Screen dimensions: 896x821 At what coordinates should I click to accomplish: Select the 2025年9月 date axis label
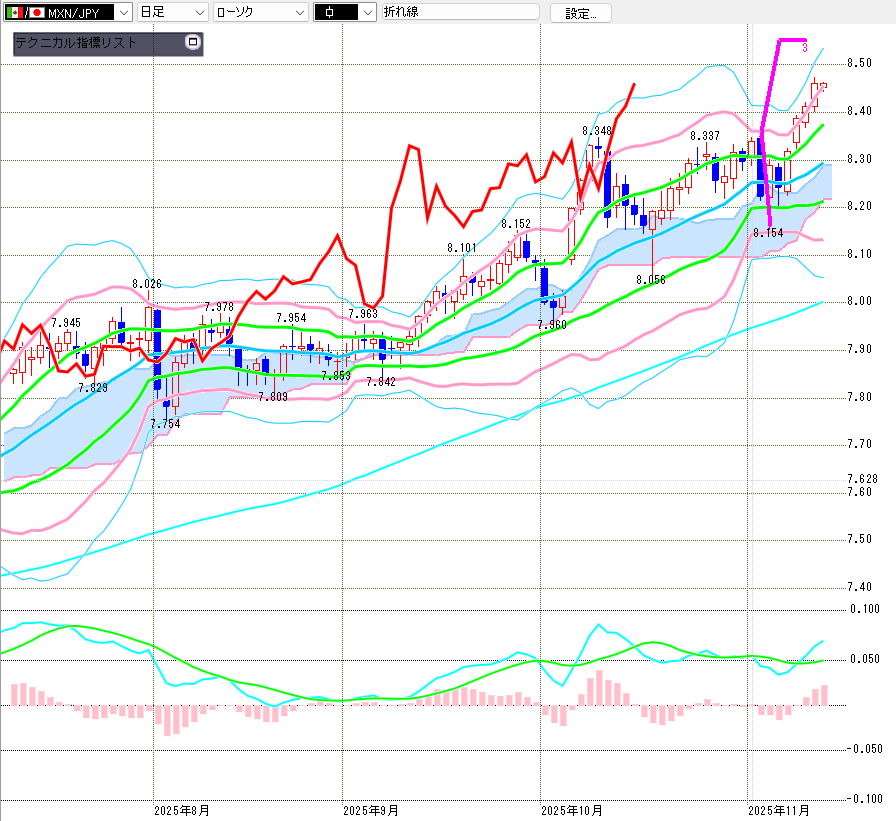pyautogui.click(x=370, y=809)
